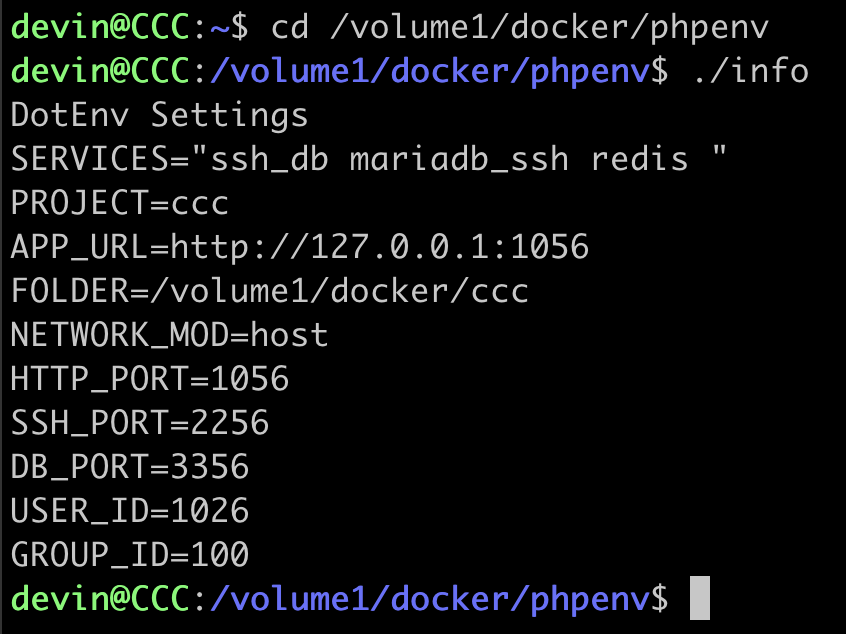Click the GROUP_ID=100 line
846x634 pixels.
[x=129, y=554]
